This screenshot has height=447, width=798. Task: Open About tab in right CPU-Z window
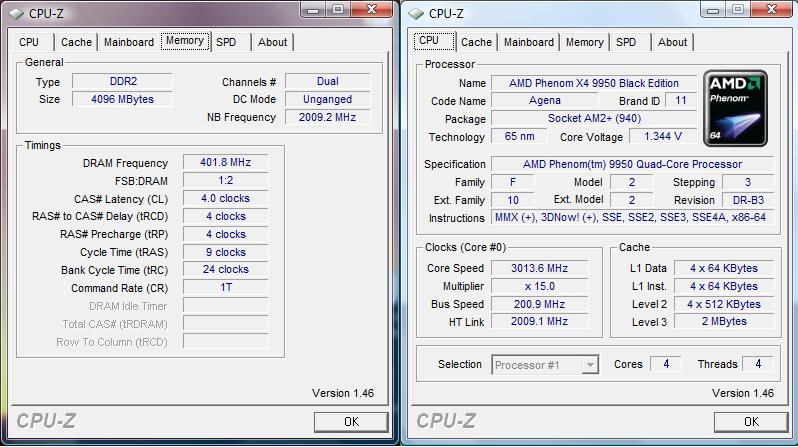tap(672, 42)
